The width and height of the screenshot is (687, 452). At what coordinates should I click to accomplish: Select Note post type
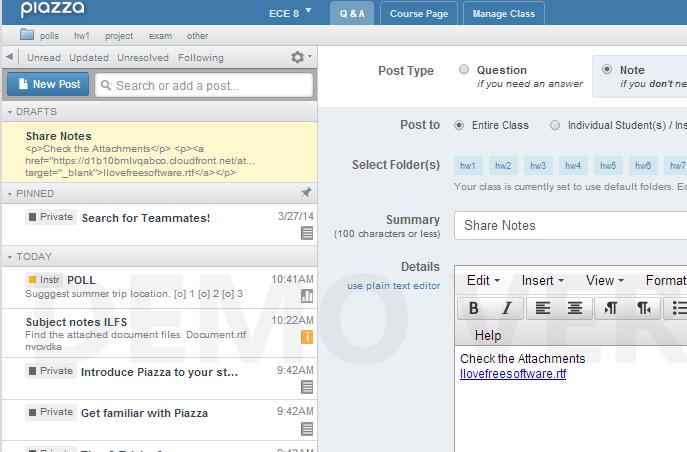pyautogui.click(x=607, y=69)
